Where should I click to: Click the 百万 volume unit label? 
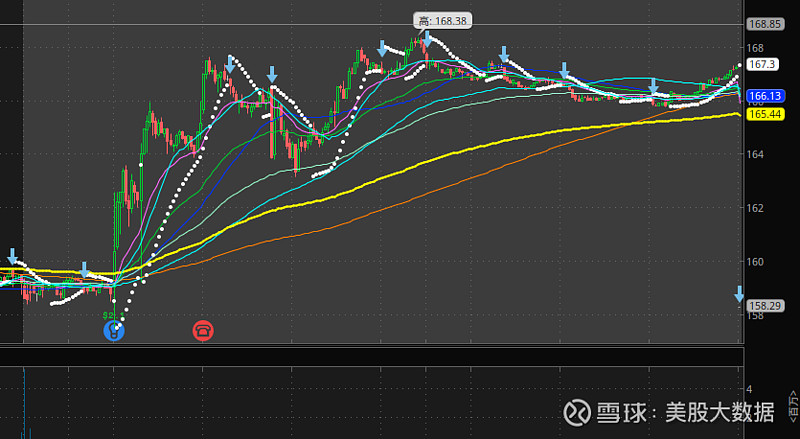click(792, 410)
